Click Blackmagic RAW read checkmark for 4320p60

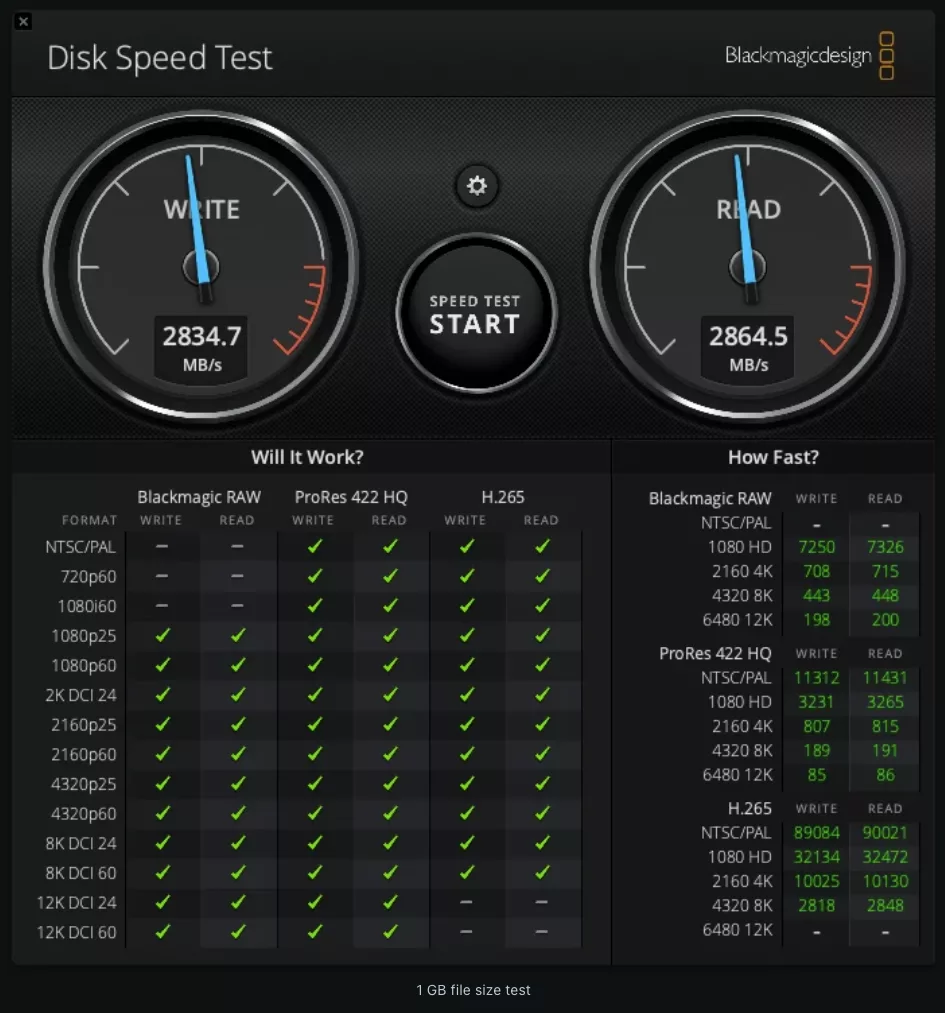coord(238,813)
